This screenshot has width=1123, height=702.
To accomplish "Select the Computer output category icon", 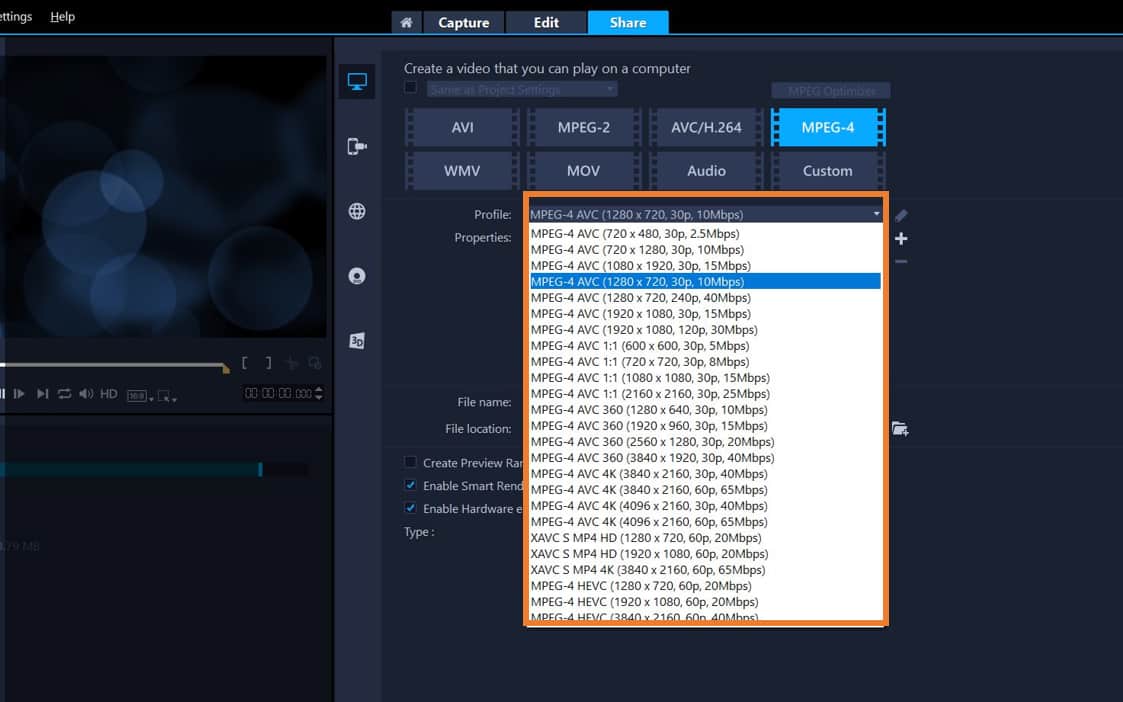I will click(357, 82).
